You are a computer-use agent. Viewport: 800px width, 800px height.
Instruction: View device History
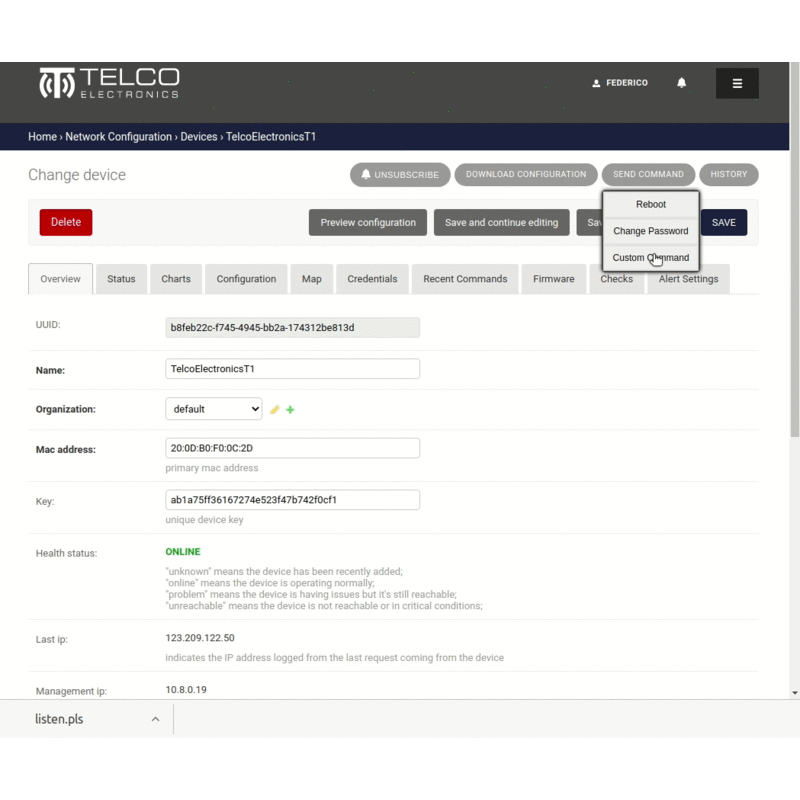pyautogui.click(x=729, y=174)
